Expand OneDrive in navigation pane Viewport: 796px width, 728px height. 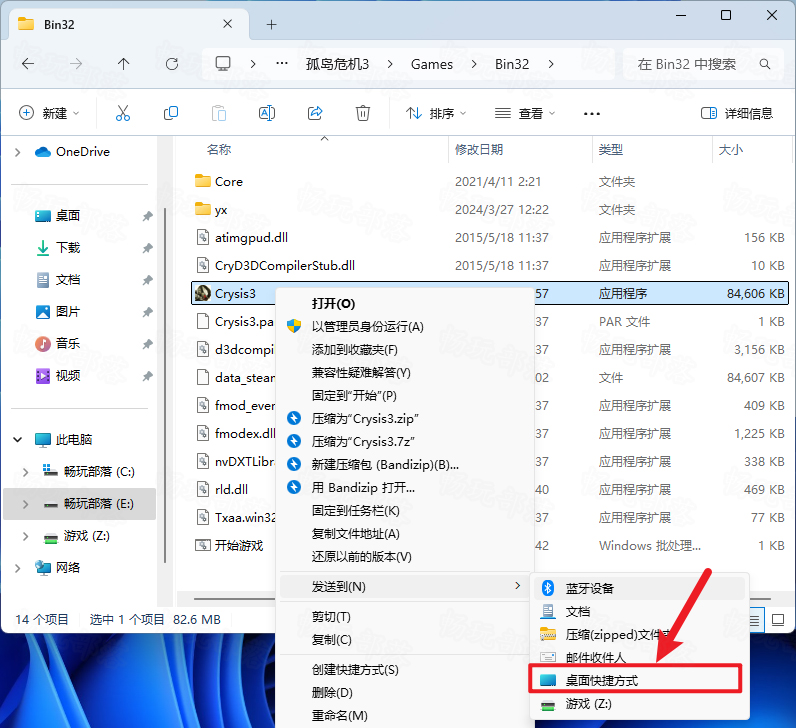[x=18, y=152]
